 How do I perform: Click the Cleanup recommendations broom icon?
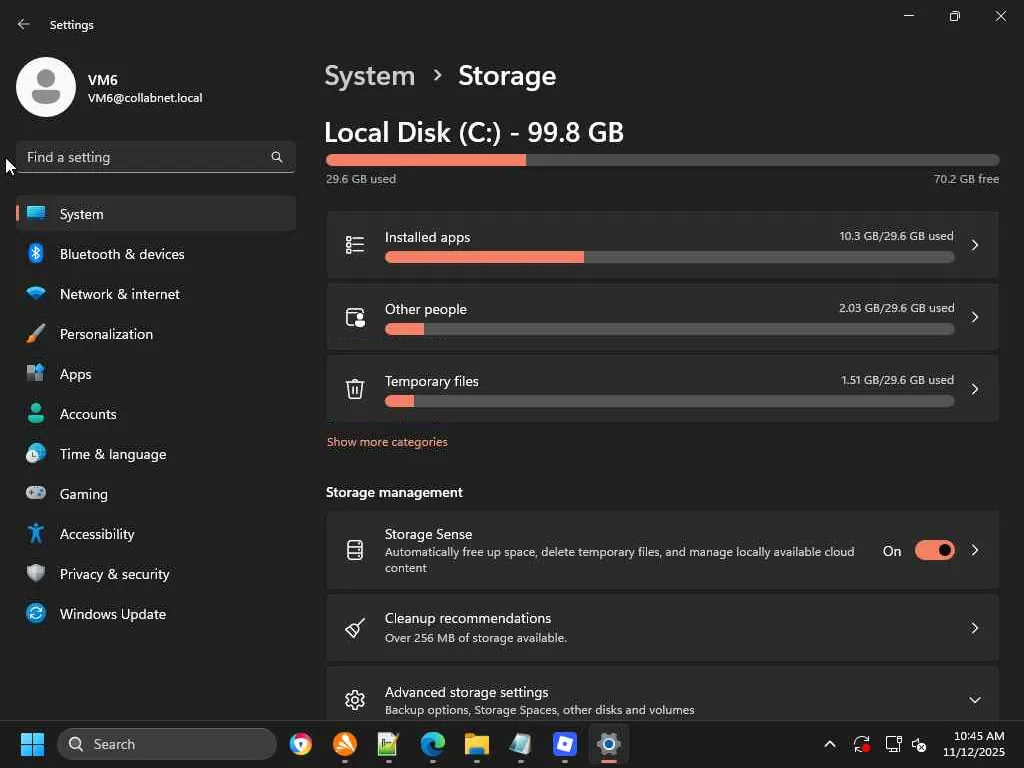coord(355,628)
